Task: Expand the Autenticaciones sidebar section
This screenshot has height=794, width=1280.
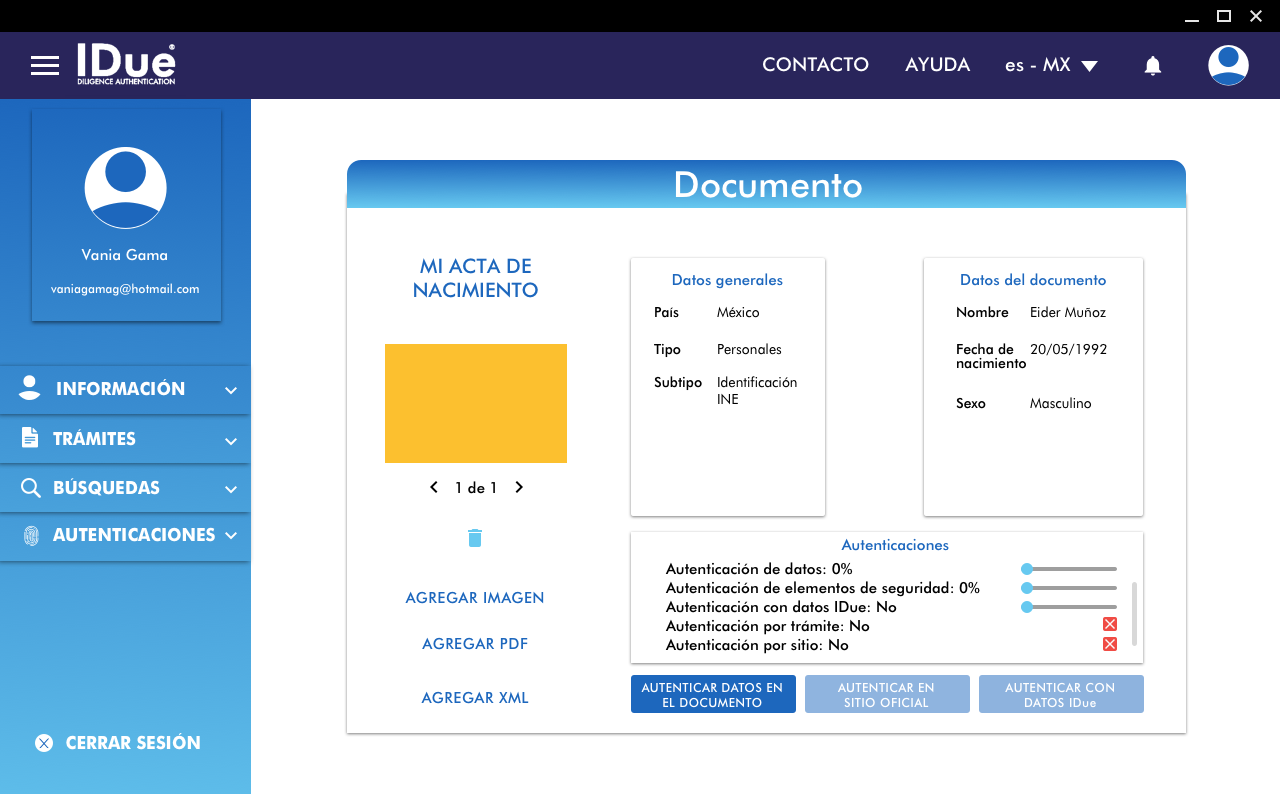Action: click(125, 535)
